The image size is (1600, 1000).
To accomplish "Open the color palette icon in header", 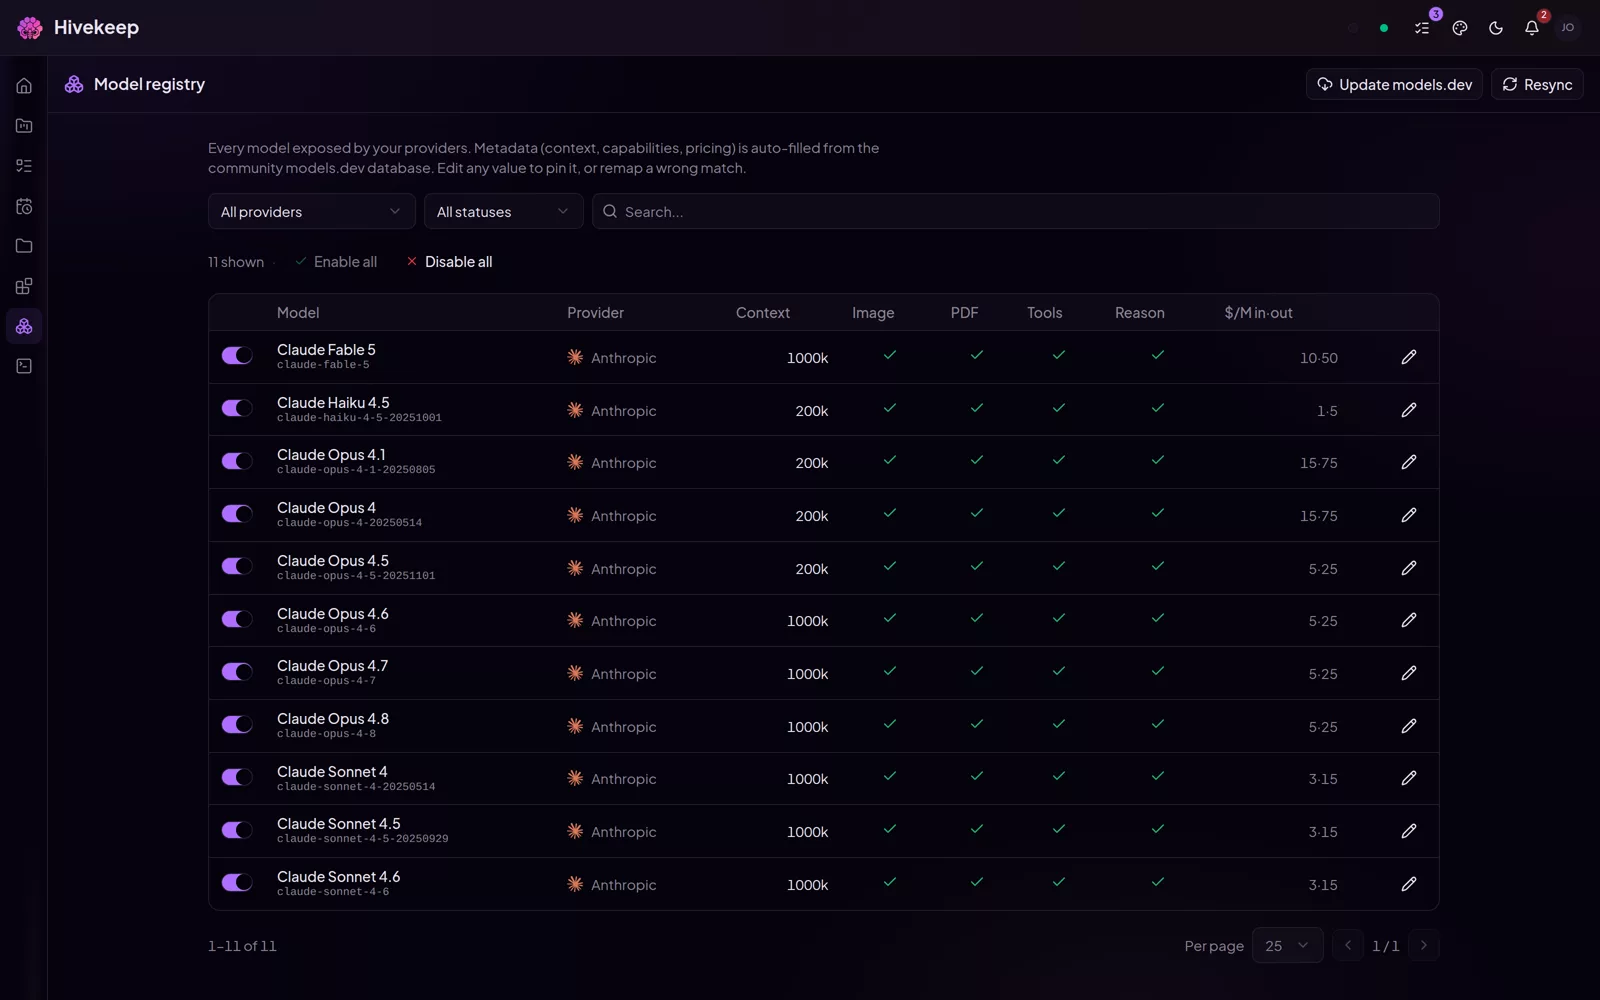I will [1459, 28].
